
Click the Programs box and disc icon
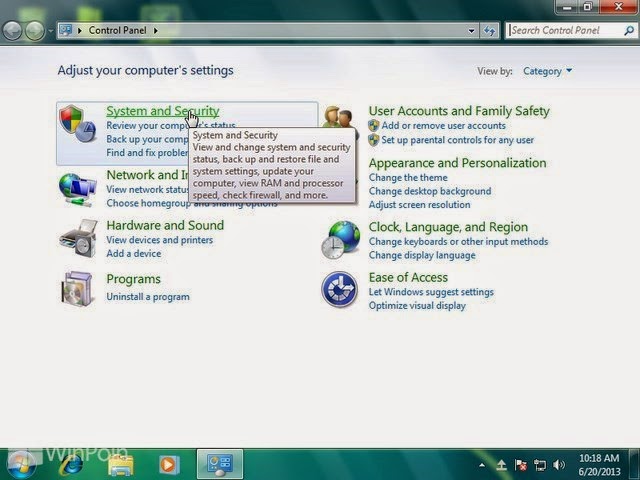(77, 289)
